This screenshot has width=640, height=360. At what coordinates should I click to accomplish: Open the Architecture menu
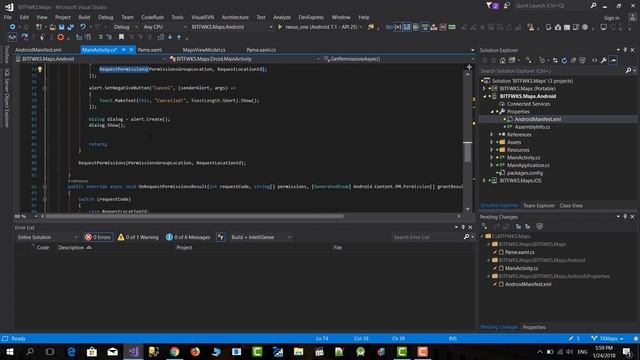pyautogui.click(x=235, y=17)
